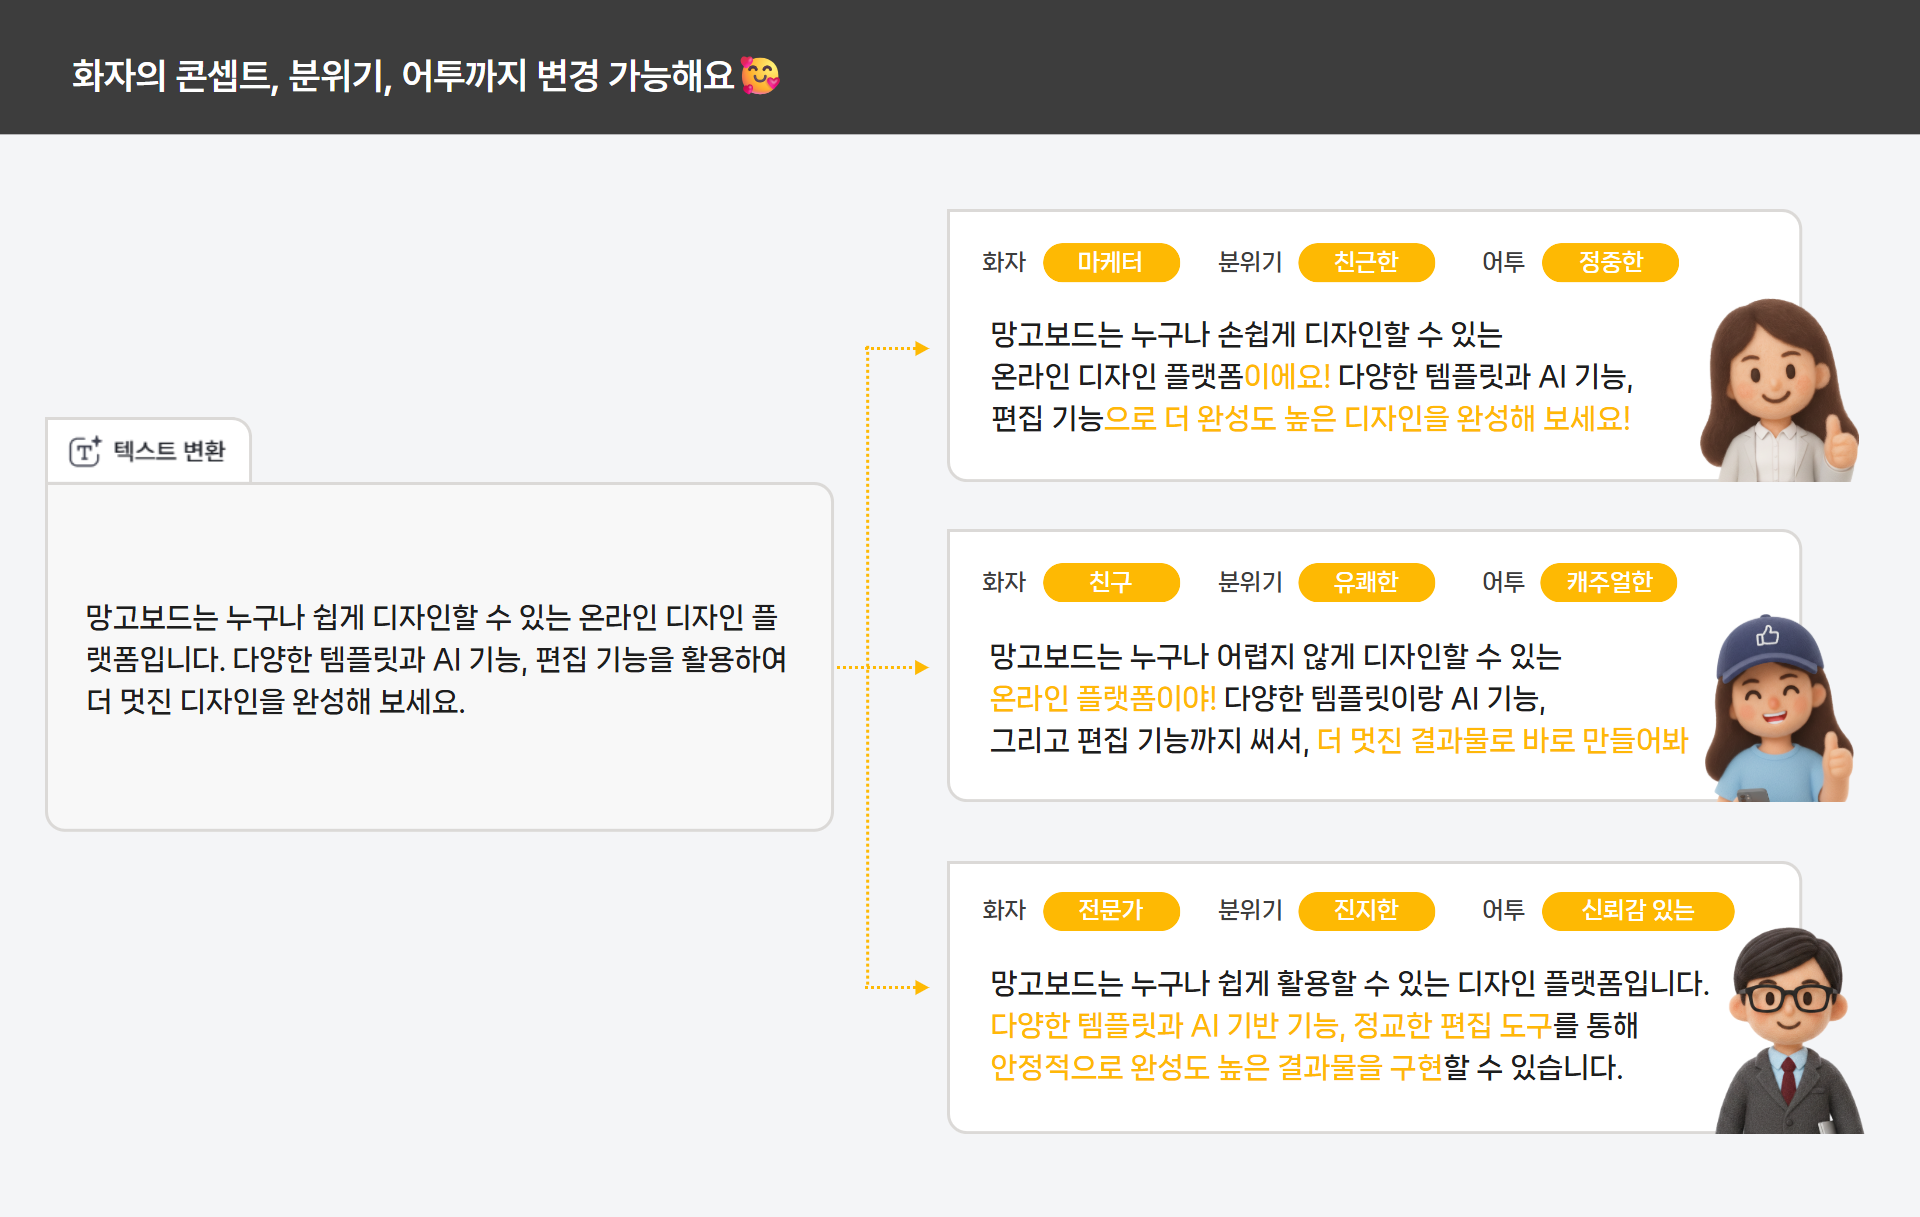Click the smiling hearts emoji in header
Viewport: 1920px width, 1217px height.
click(760, 75)
